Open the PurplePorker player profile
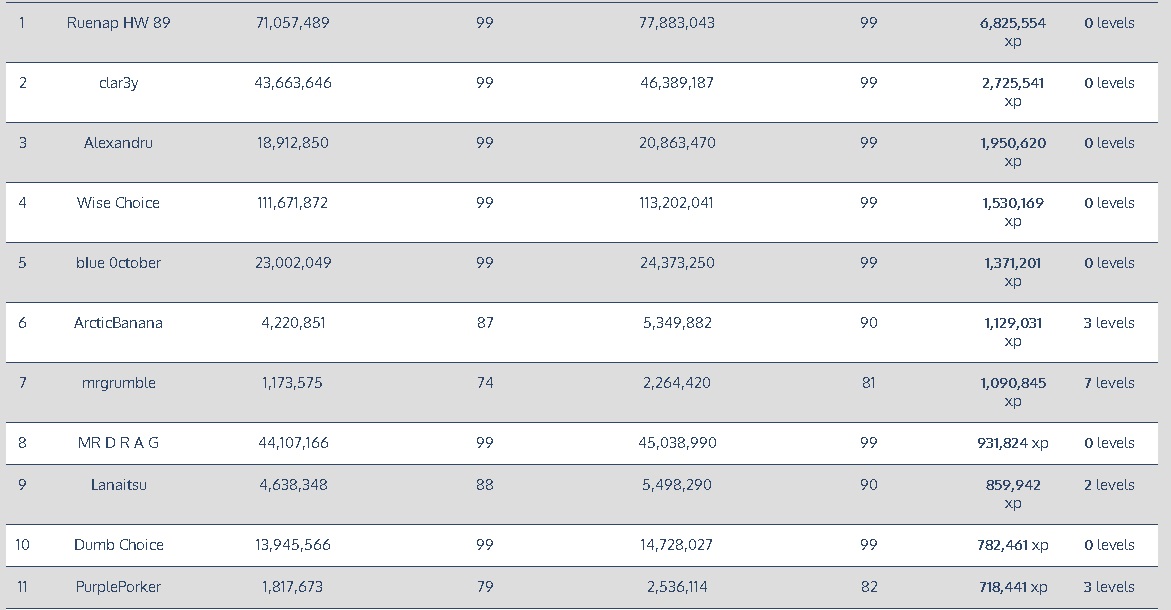The width and height of the screenshot is (1171, 610). click(x=118, y=587)
